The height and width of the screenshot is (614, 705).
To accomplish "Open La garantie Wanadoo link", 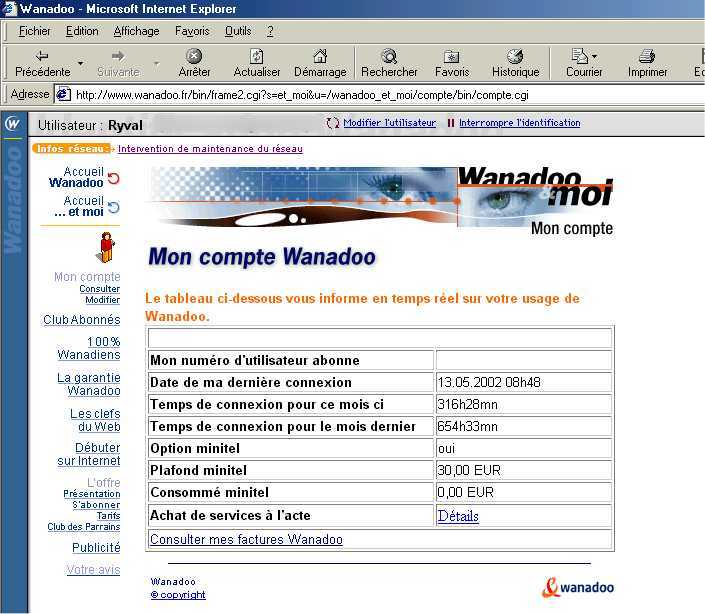I will (x=89, y=384).
